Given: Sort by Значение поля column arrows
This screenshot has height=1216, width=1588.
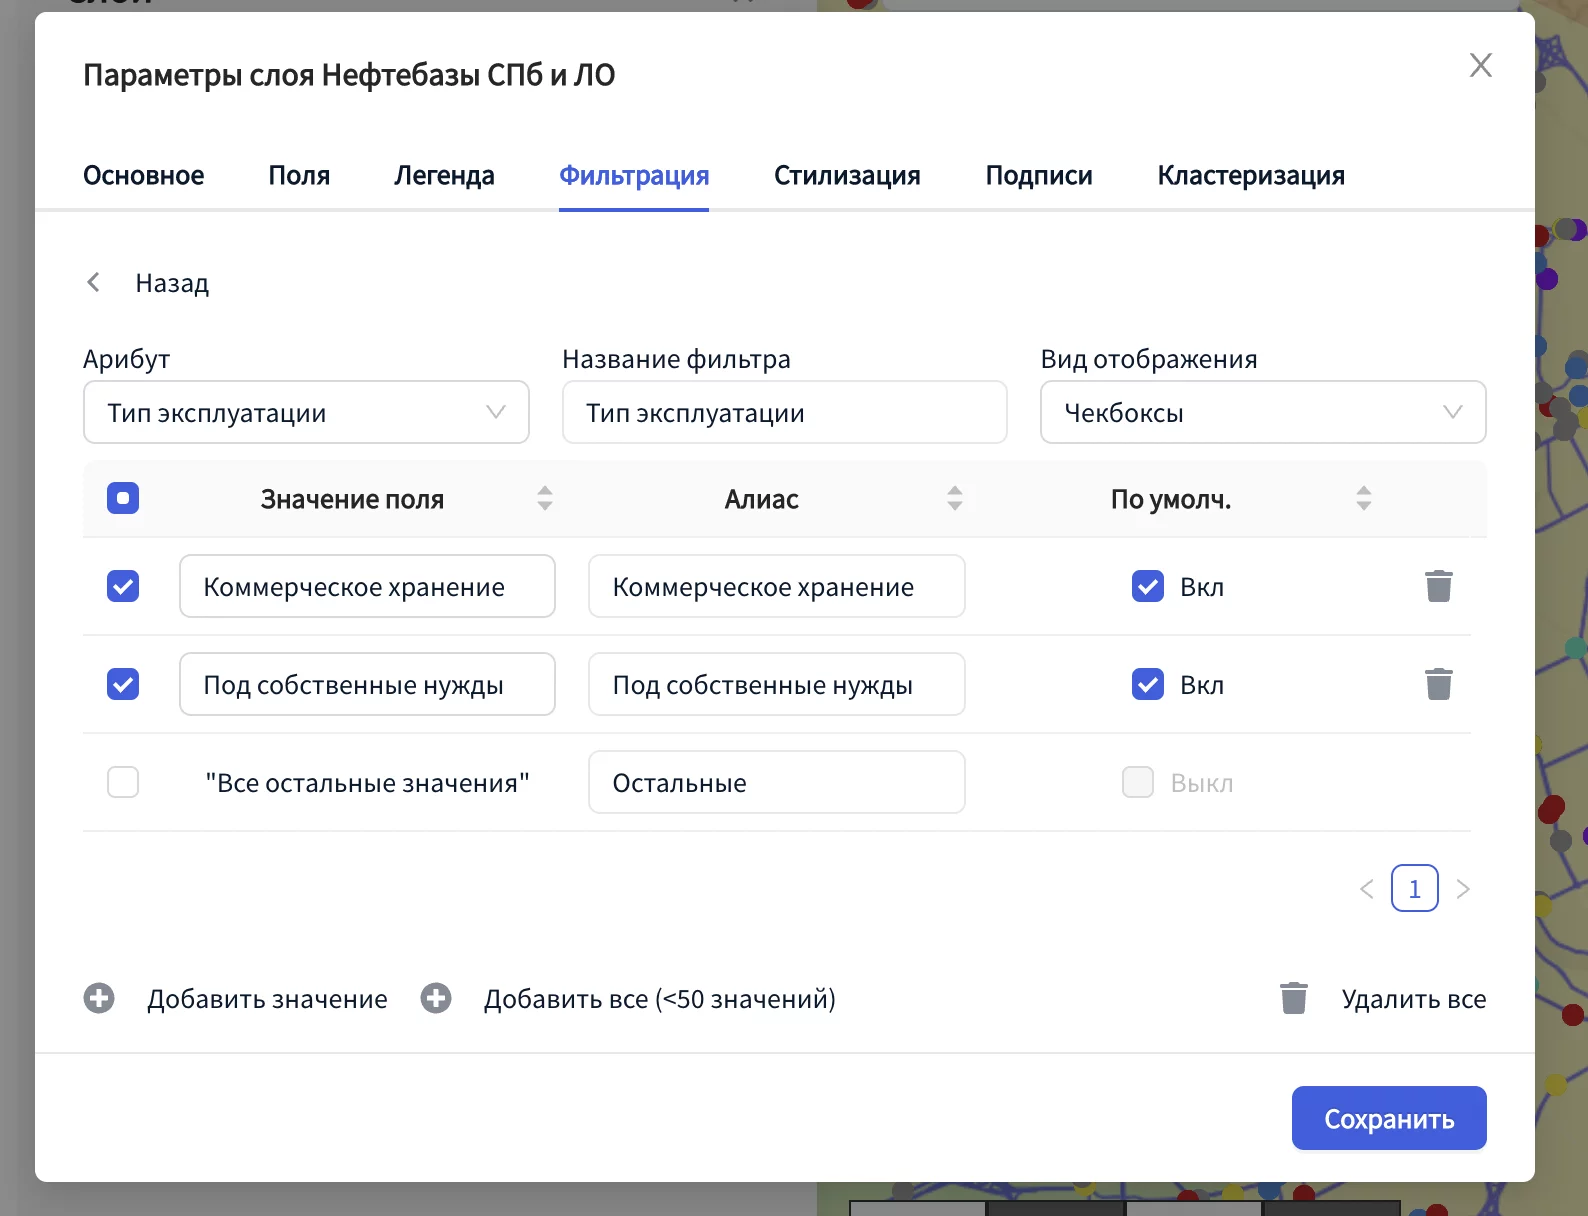Looking at the screenshot, I should 545,498.
